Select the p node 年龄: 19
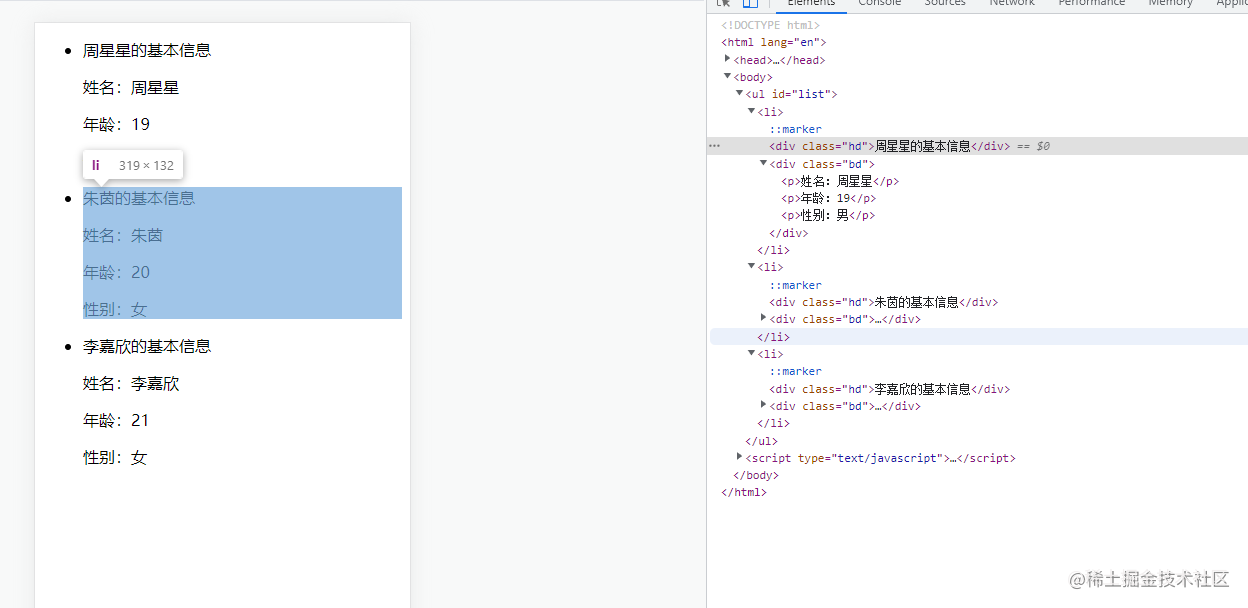Screen dimensions: 1248x608 pyautogui.click(x=828, y=198)
